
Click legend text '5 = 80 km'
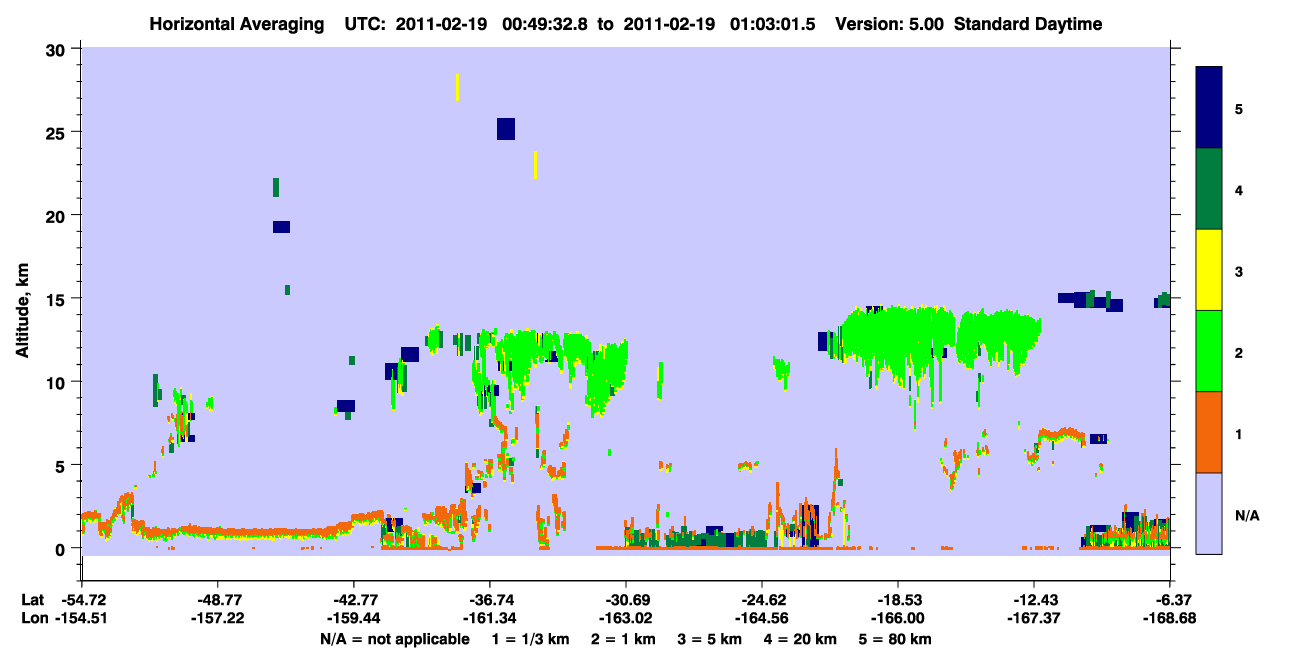pyautogui.click(x=895, y=639)
